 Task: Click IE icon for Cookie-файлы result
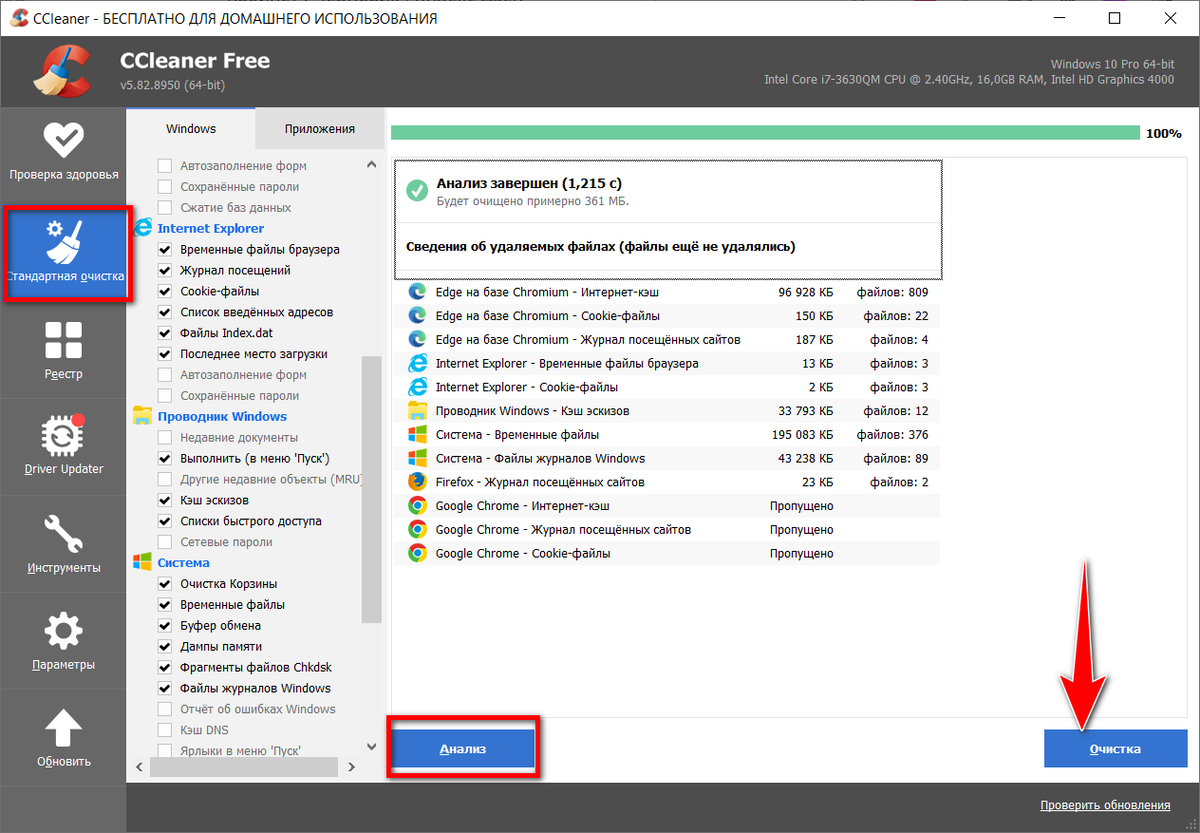point(417,387)
